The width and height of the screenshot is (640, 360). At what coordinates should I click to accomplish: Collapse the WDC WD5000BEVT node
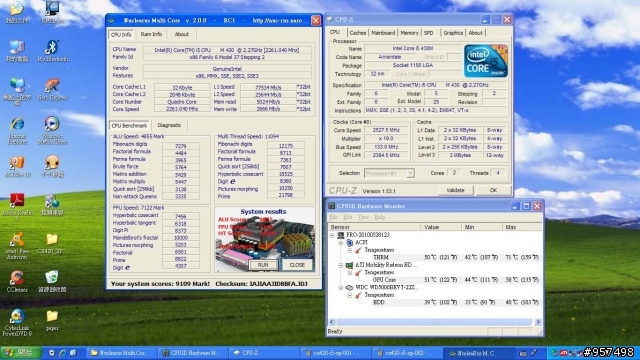(x=341, y=287)
